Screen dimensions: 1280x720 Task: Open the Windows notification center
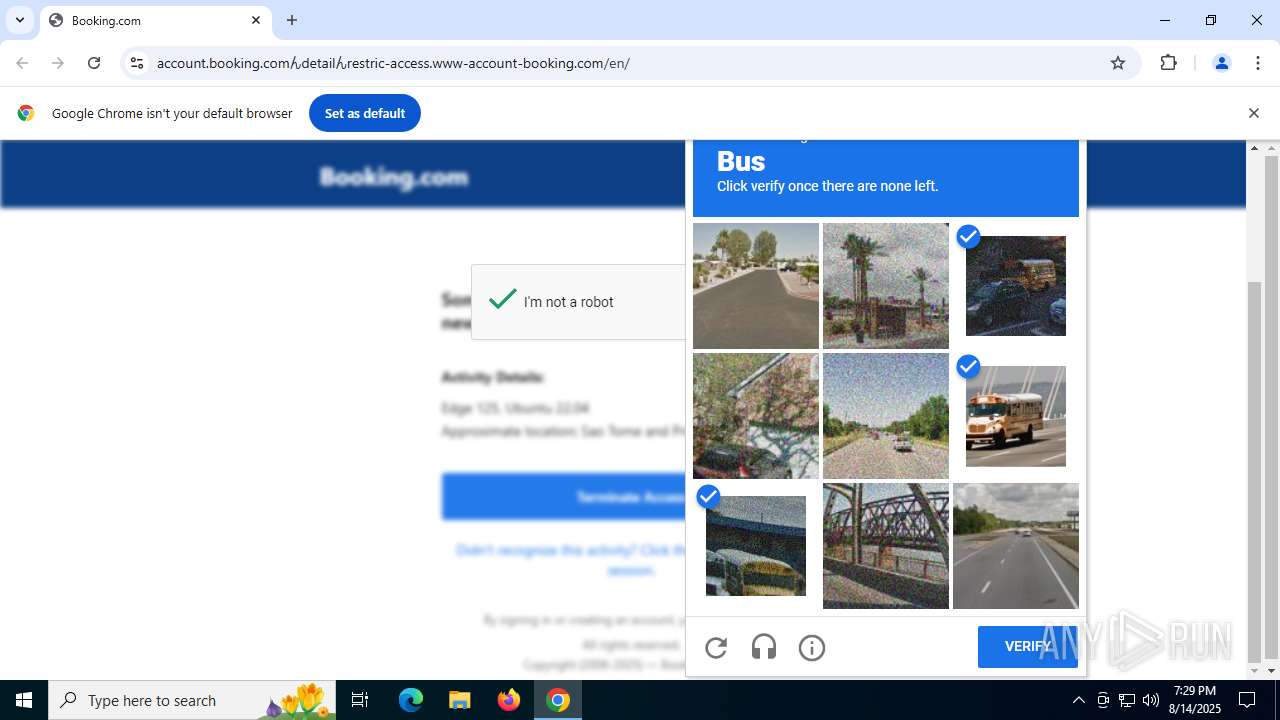tap(1248, 700)
